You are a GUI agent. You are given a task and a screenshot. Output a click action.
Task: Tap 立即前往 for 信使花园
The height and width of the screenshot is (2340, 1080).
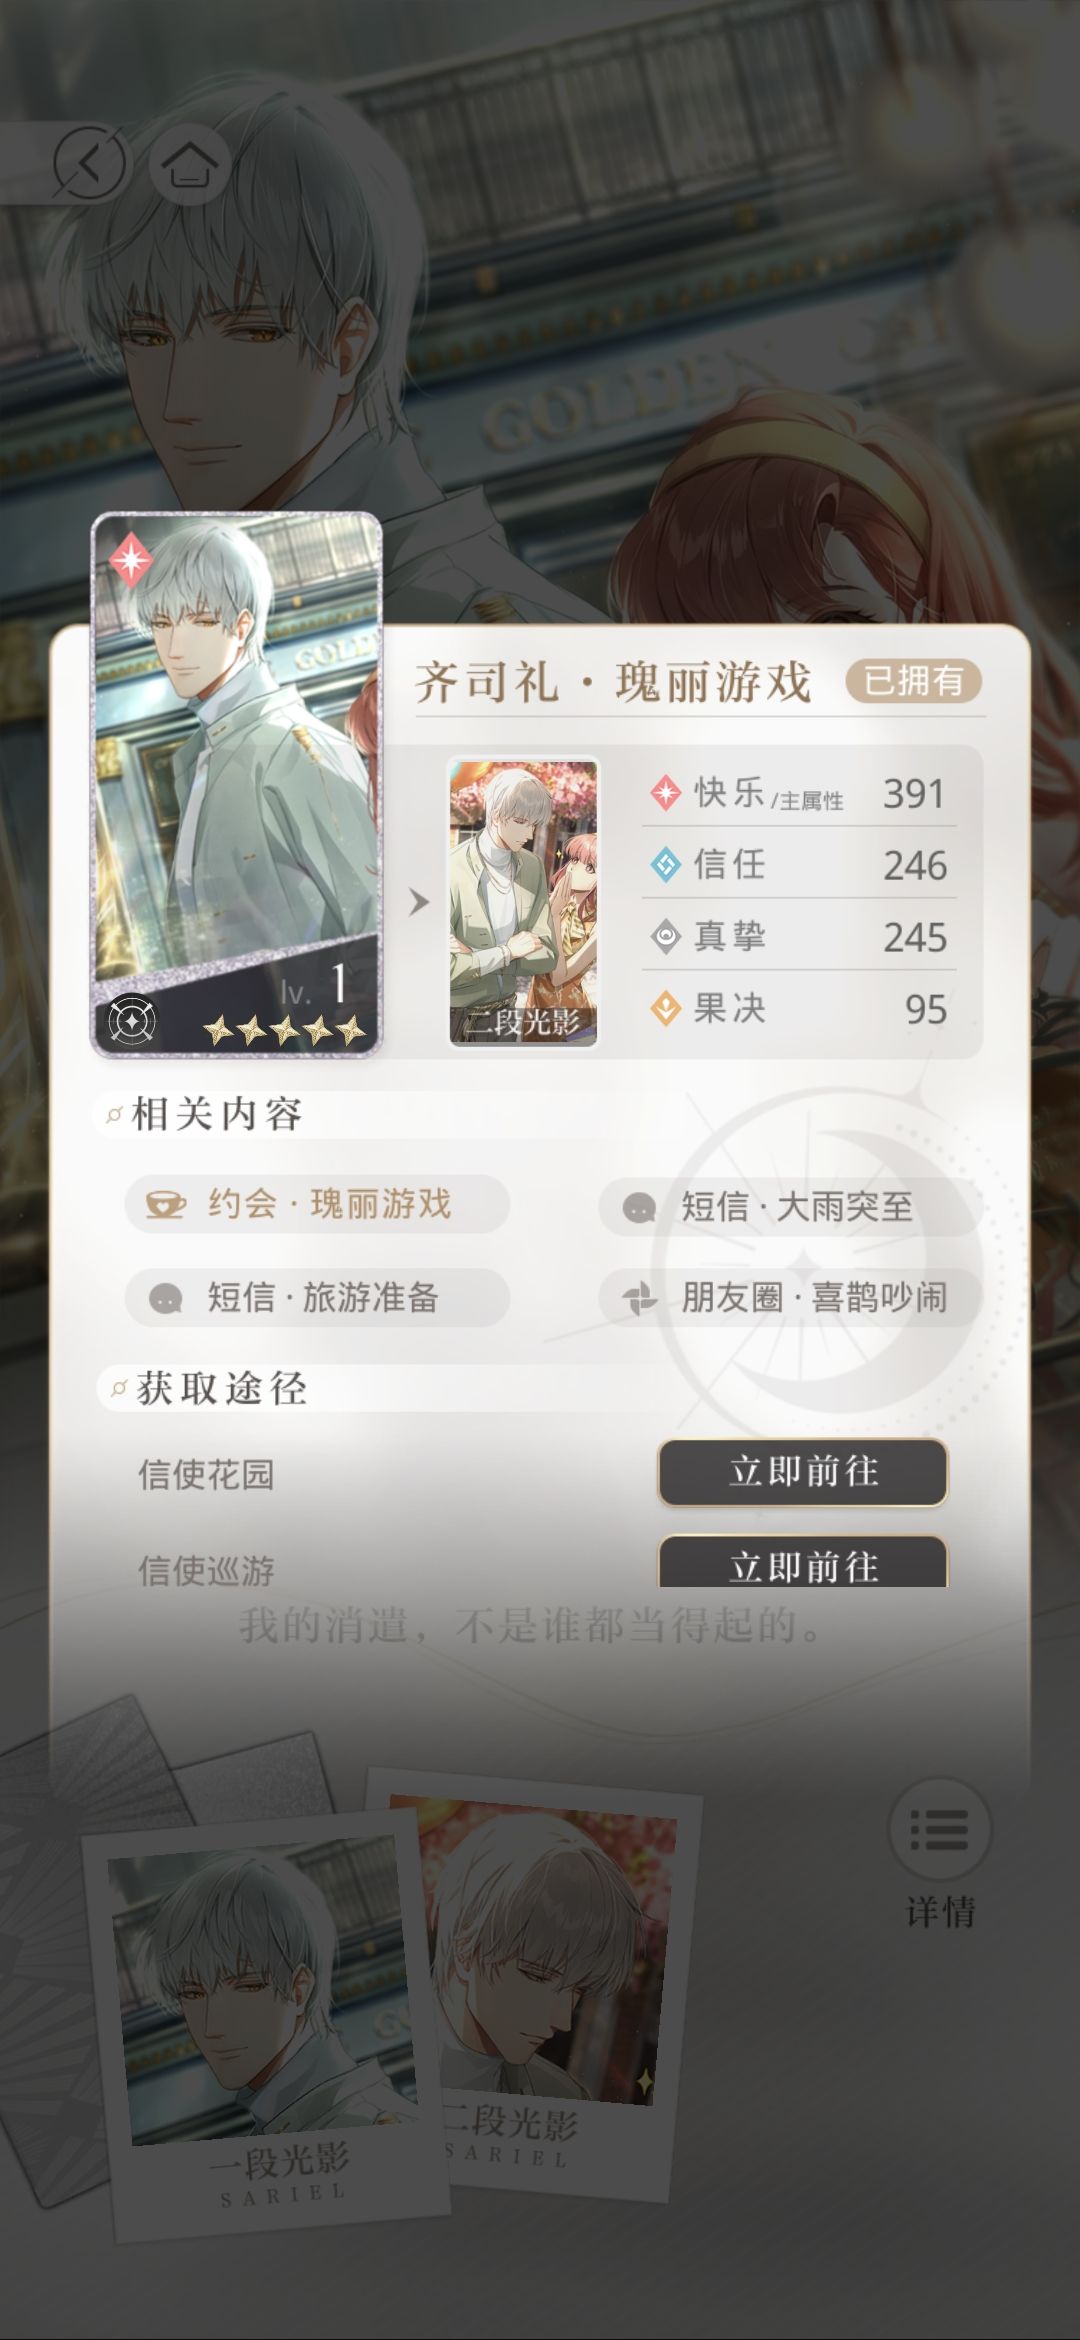point(802,1472)
